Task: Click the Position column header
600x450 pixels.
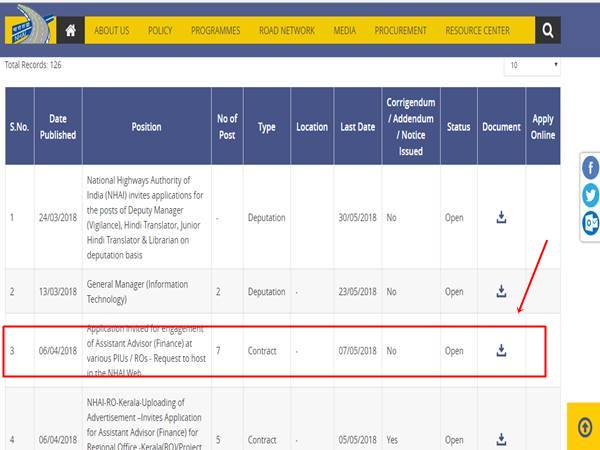Action: (x=147, y=127)
